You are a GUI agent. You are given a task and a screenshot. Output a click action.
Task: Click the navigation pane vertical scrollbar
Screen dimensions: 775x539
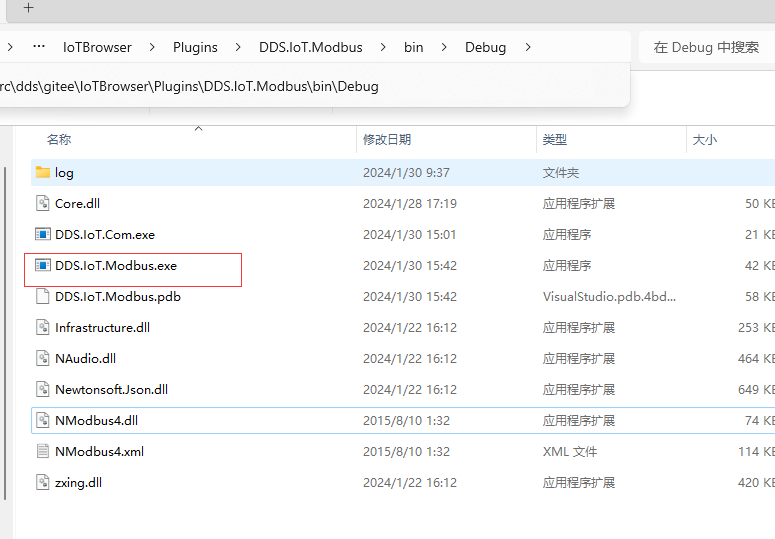pyautogui.click(x=5, y=333)
